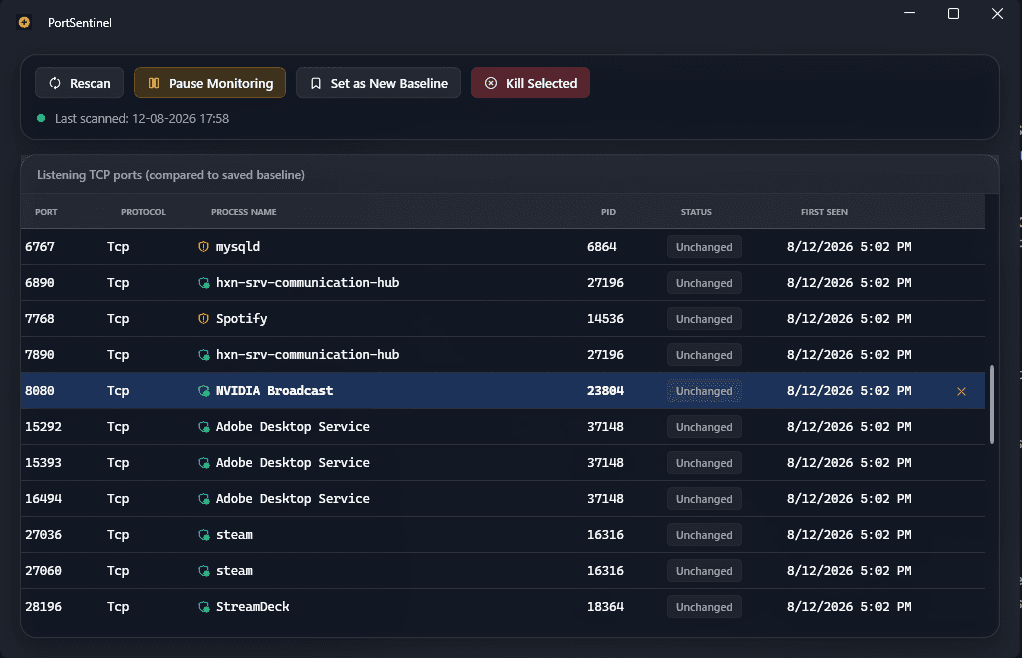Click port number 15393
This screenshot has width=1022, height=658.
pos(44,463)
